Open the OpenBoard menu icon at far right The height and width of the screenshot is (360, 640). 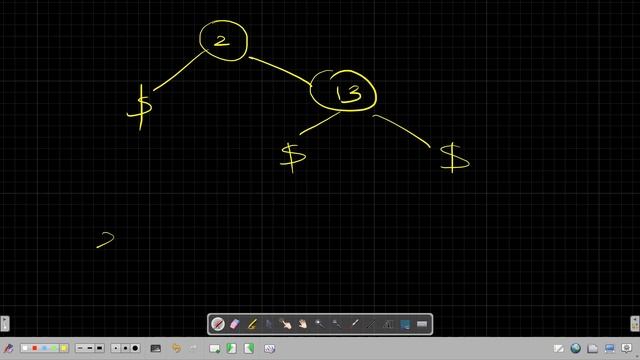[x=627, y=348]
